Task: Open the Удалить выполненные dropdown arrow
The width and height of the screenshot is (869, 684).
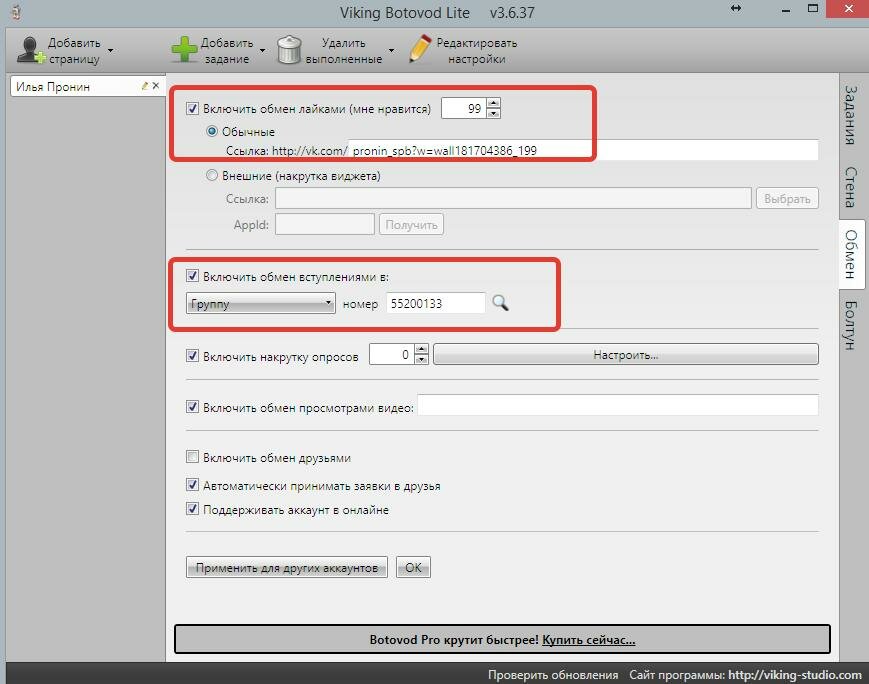Action: [391, 50]
